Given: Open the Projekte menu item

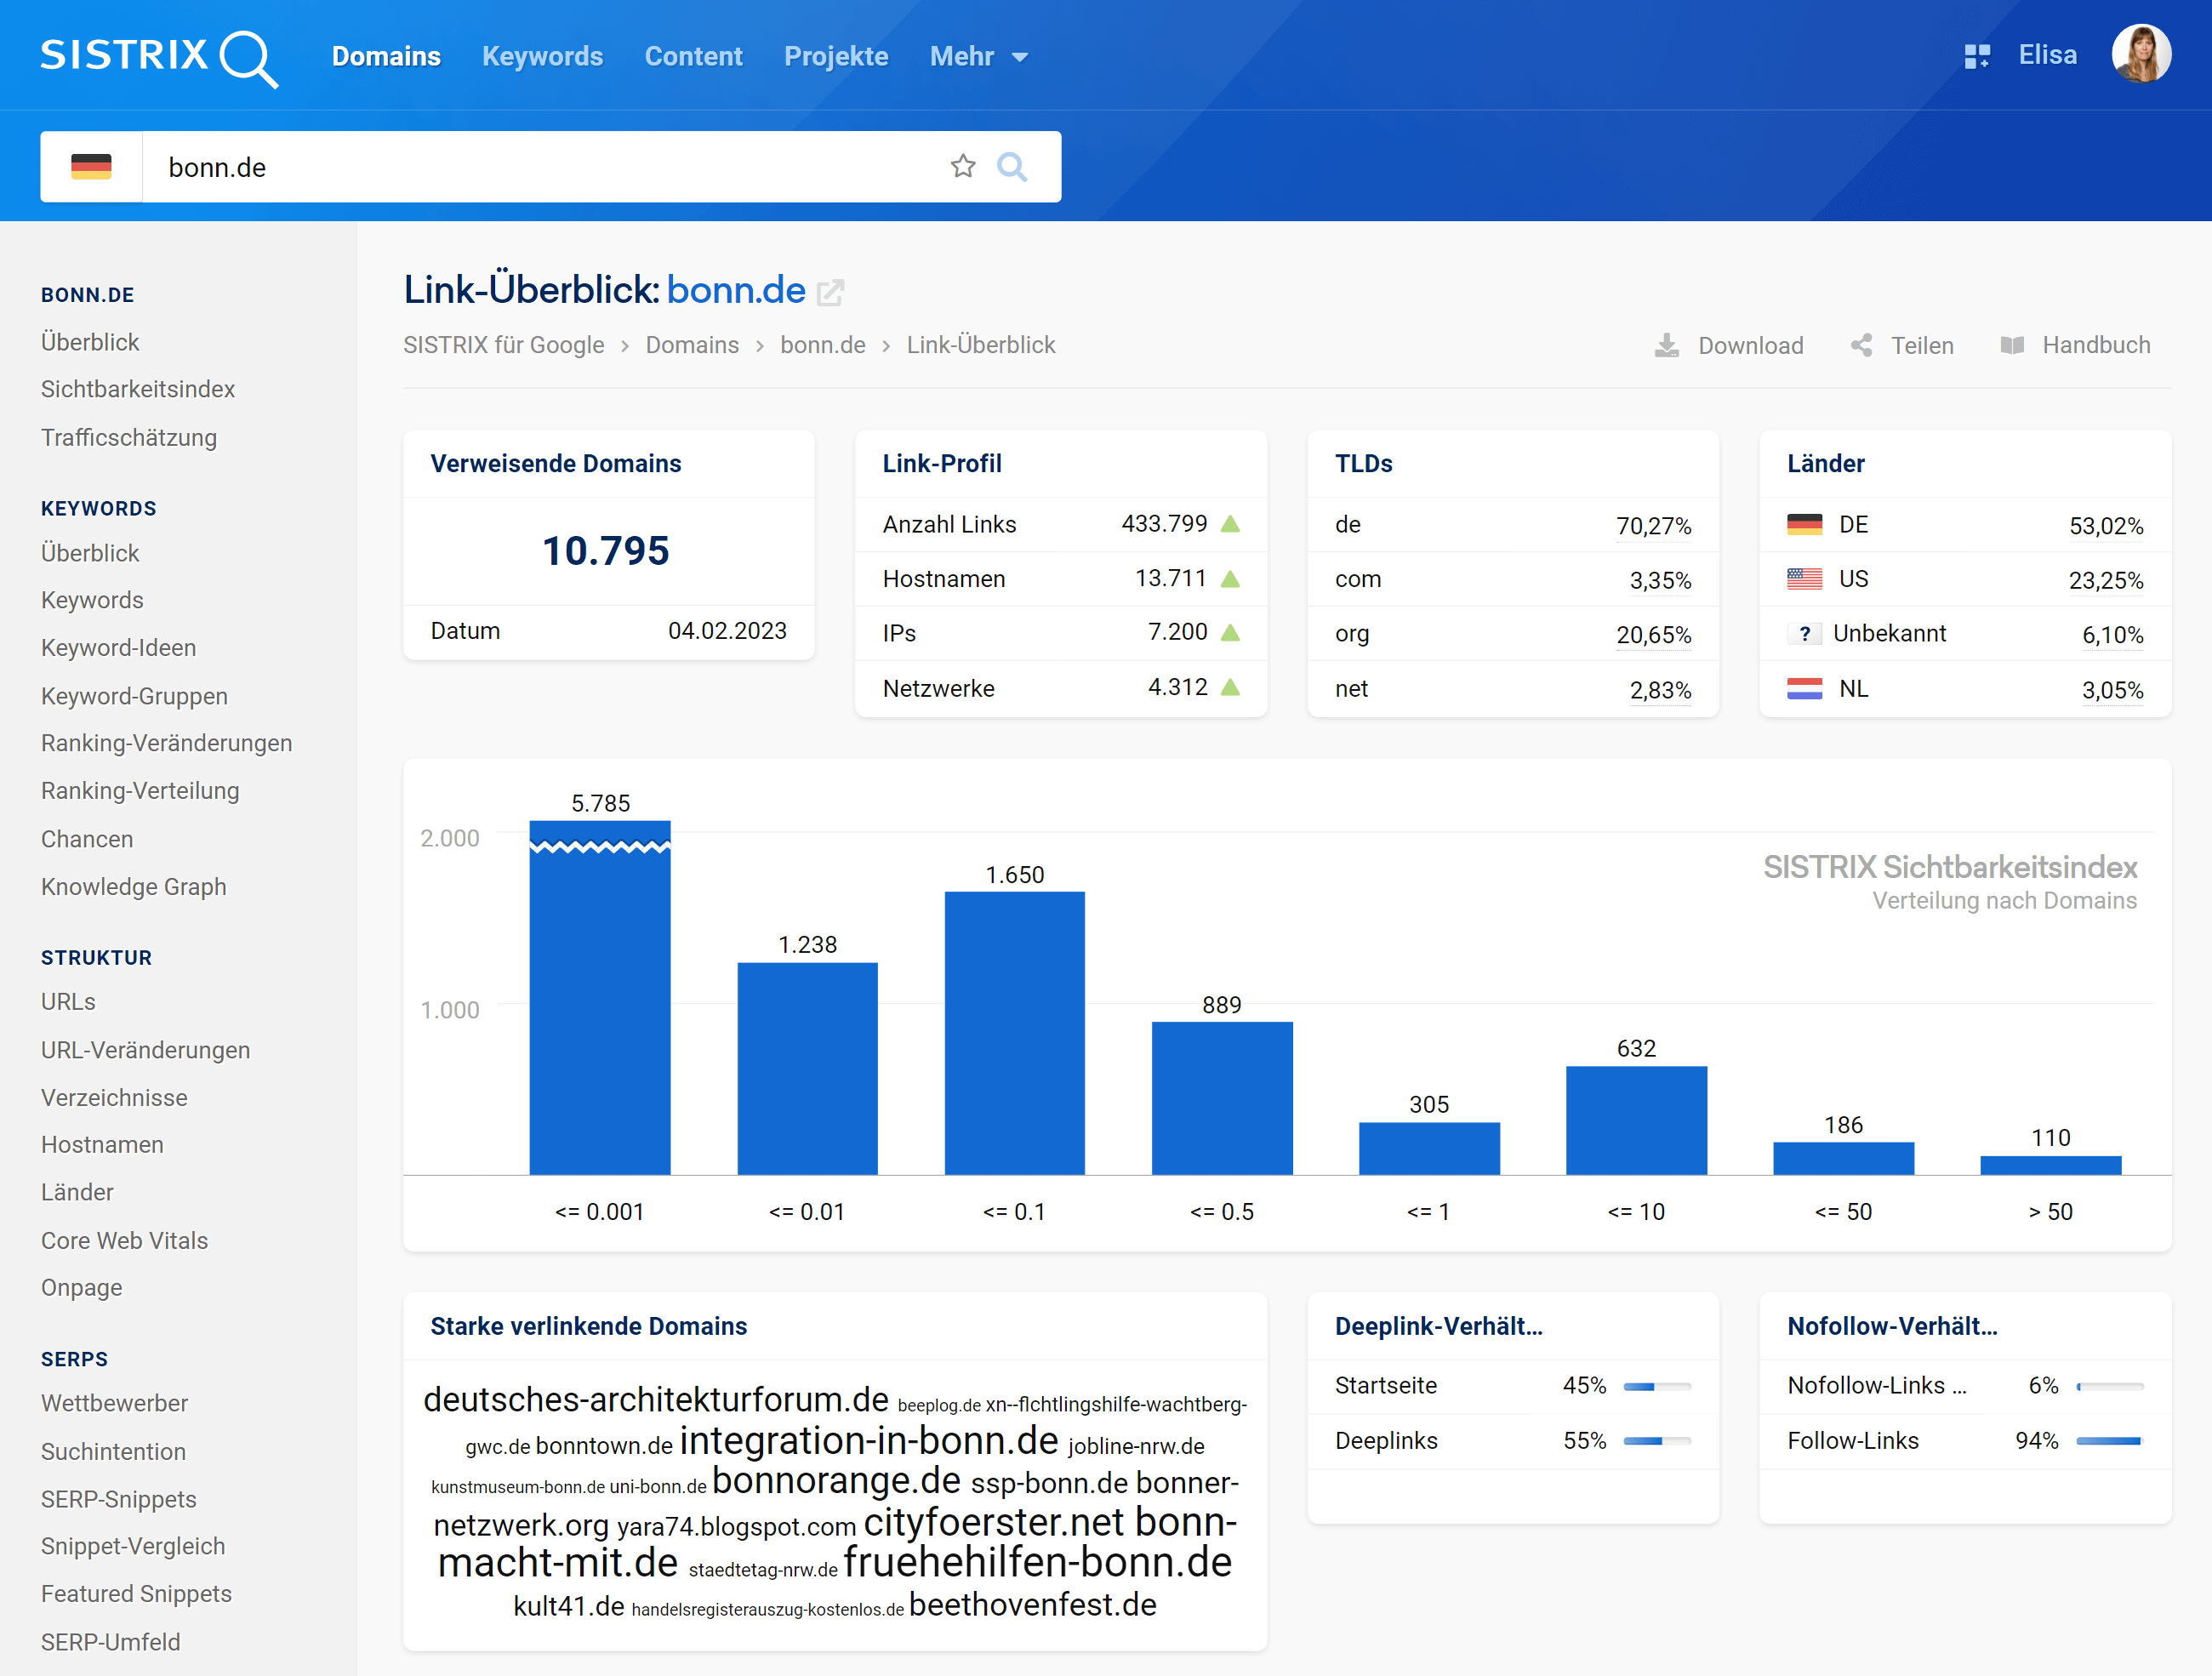Looking at the screenshot, I should (835, 56).
